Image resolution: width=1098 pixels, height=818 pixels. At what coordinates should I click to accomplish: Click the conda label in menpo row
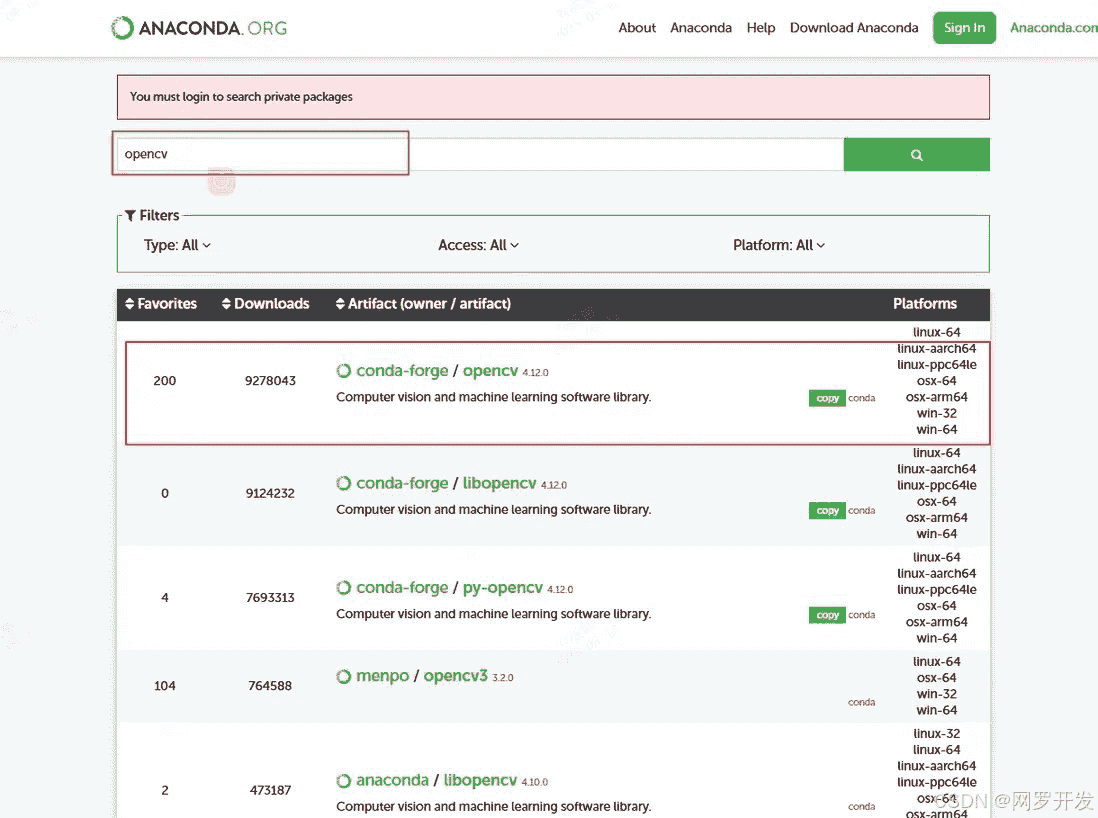tap(861, 702)
